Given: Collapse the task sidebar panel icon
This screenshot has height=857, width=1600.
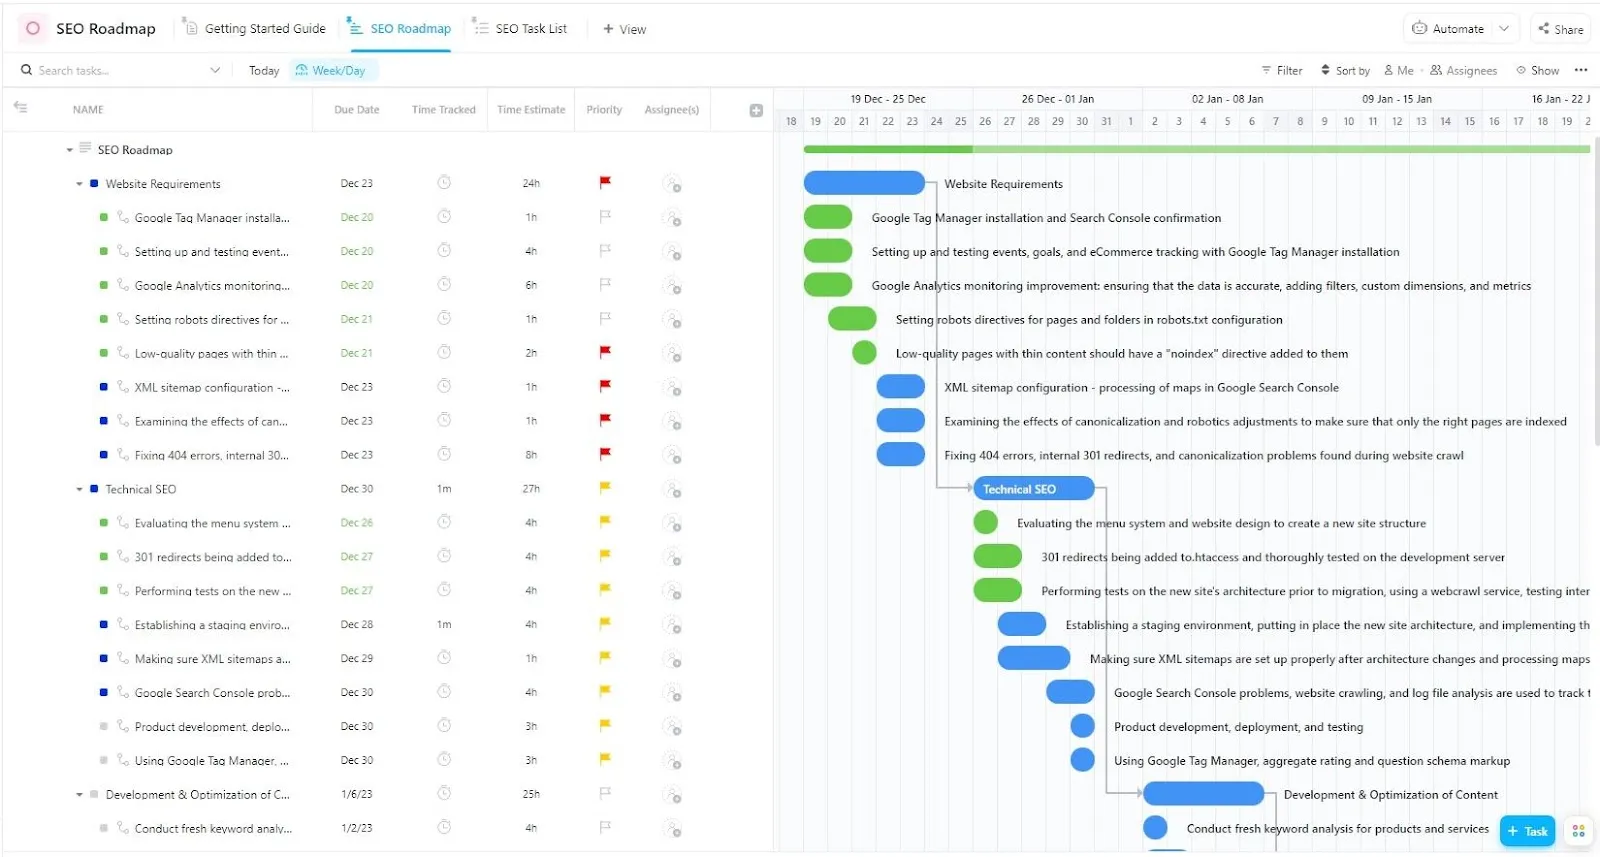Looking at the screenshot, I should coord(21,107).
